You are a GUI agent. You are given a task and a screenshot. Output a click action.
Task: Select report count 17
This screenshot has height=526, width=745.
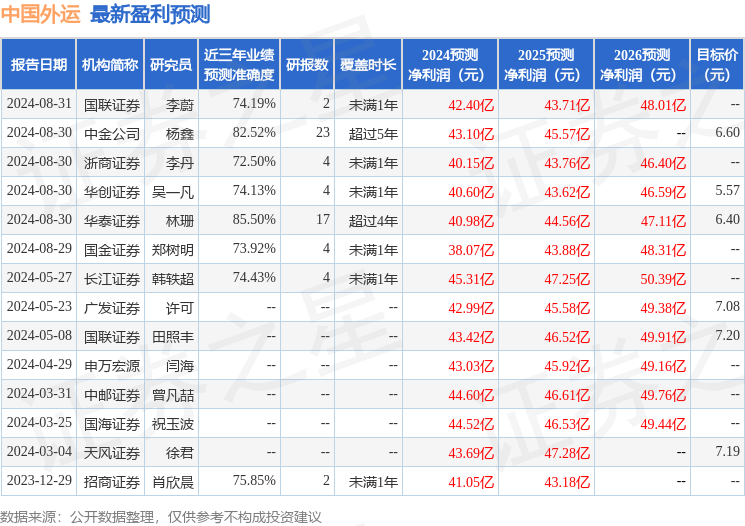point(323,220)
